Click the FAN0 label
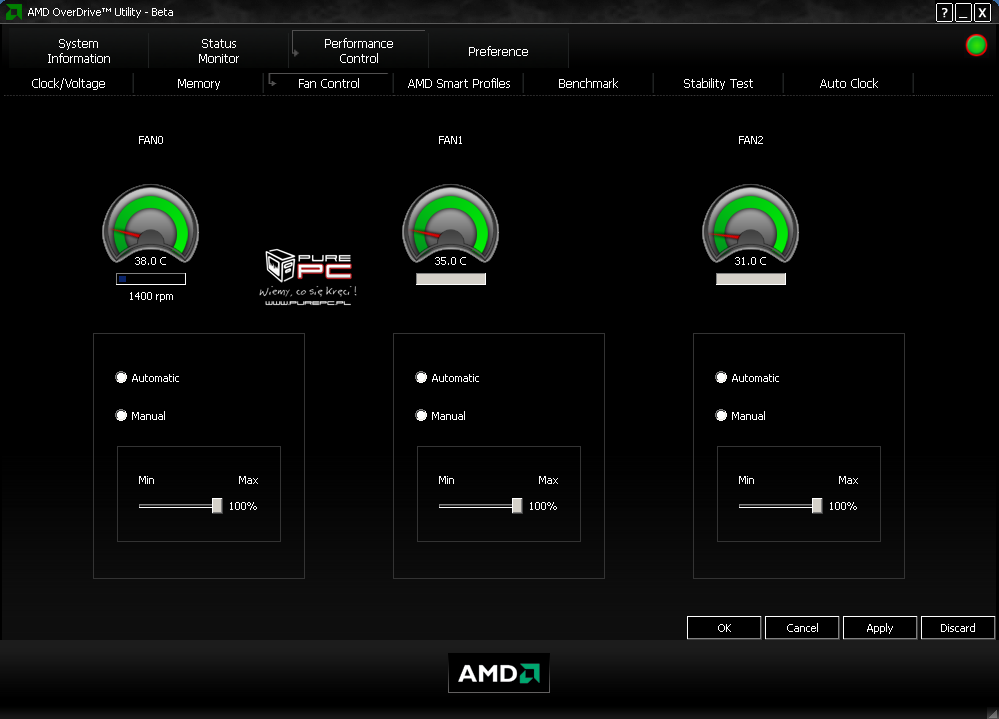Image resolution: width=999 pixels, height=719 pixels. click(x=151, y=140)
